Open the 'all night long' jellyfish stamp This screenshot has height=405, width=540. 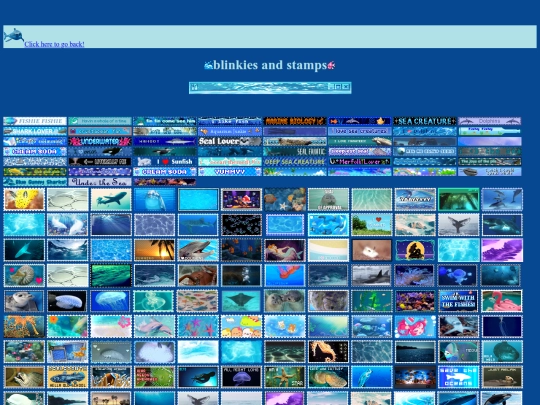241,377
